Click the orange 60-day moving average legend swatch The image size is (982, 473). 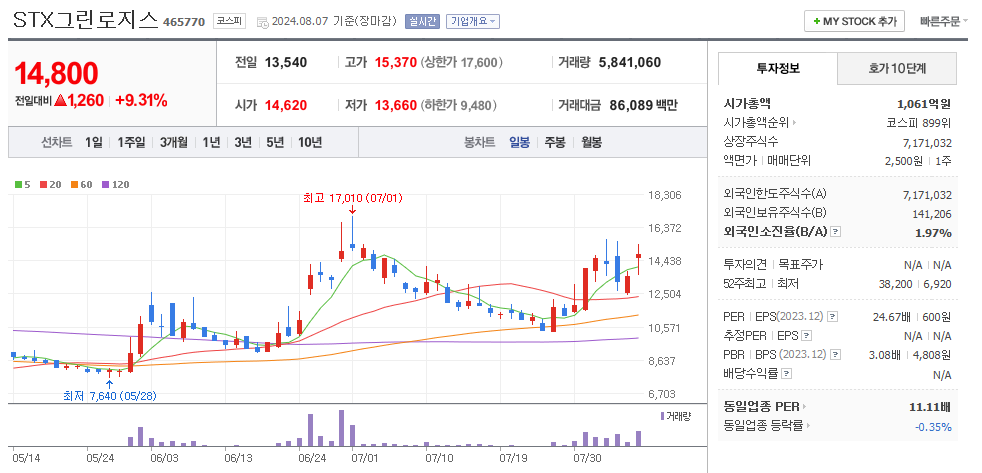(x=74, y=185)
